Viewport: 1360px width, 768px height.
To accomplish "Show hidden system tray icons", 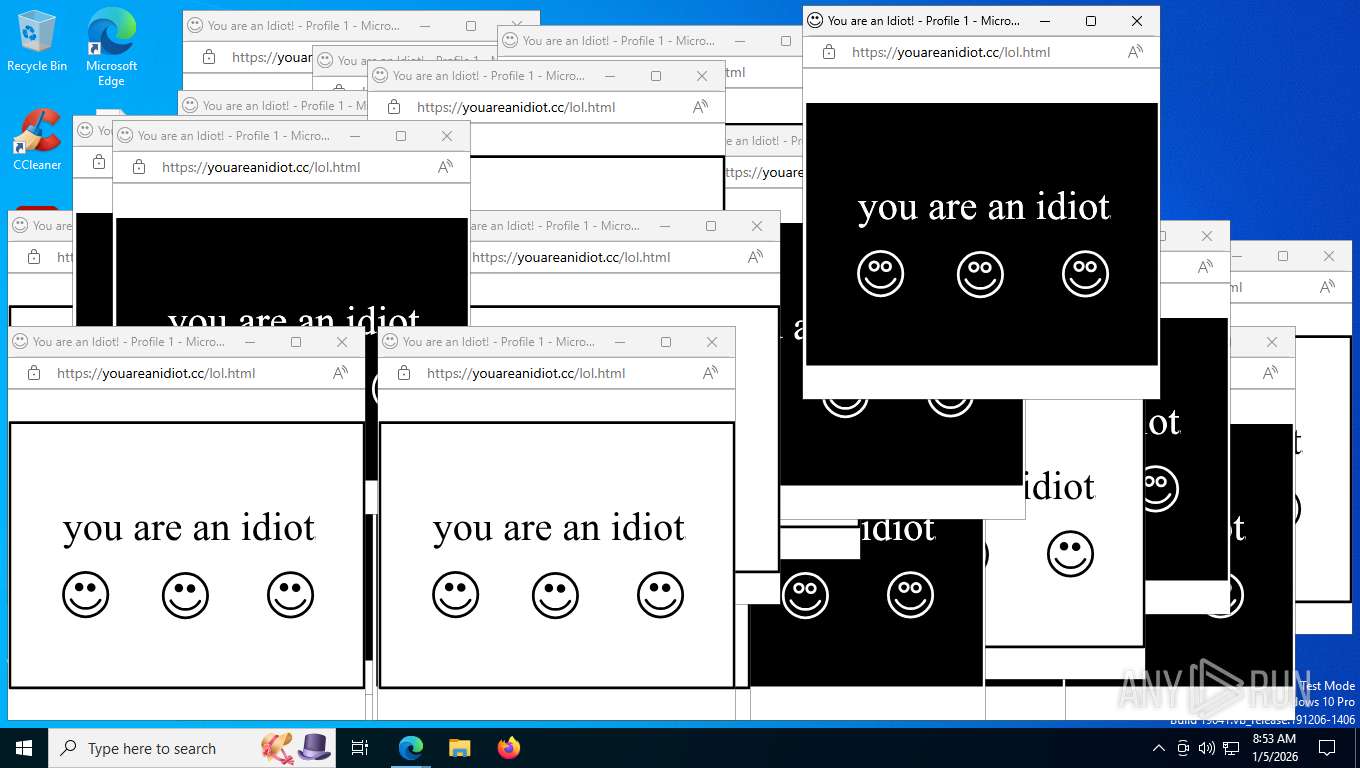I will [x=1159, y=748].
